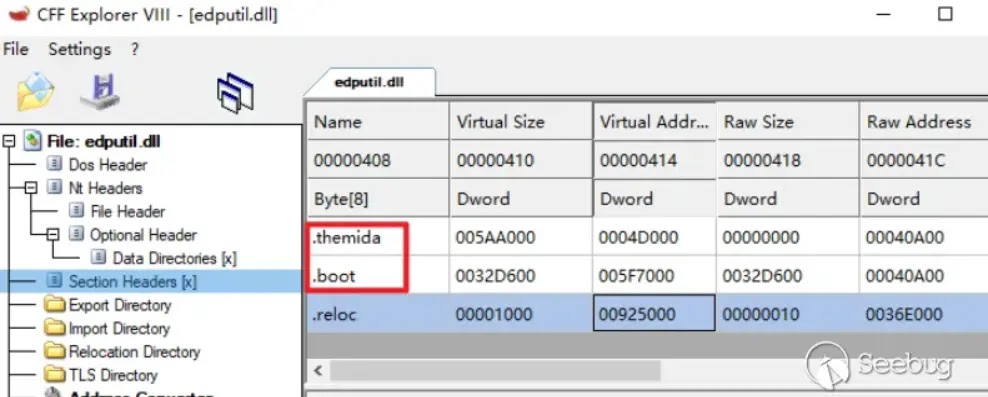
Task: Open the File menu
Action: (16, 49)
